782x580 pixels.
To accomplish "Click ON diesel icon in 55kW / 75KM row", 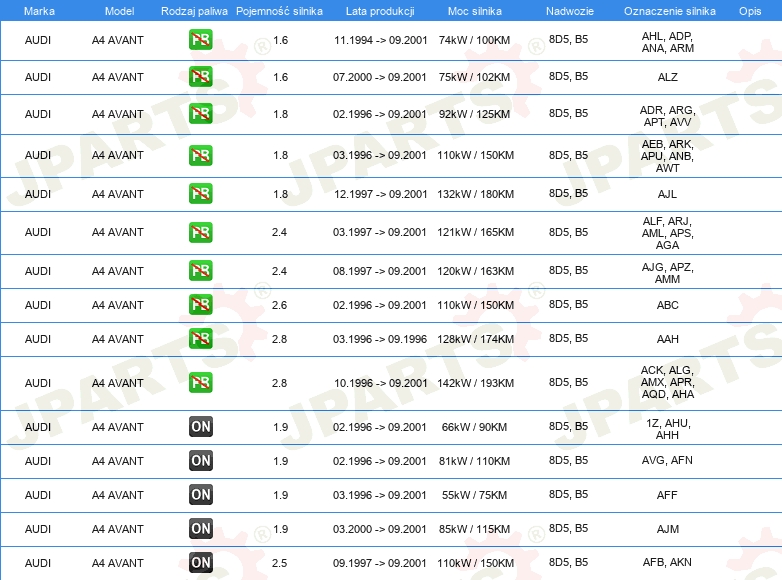I will [x=200, y=495].
